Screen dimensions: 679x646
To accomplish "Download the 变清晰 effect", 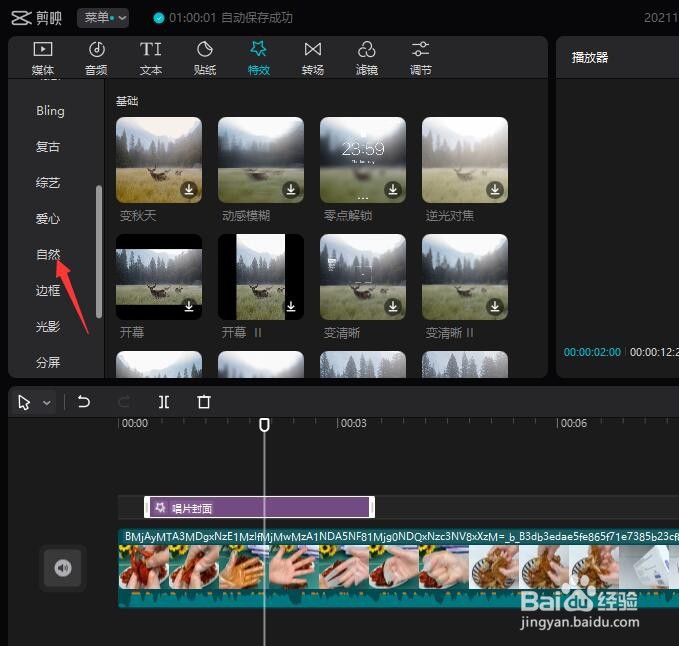I will [393, 306].
